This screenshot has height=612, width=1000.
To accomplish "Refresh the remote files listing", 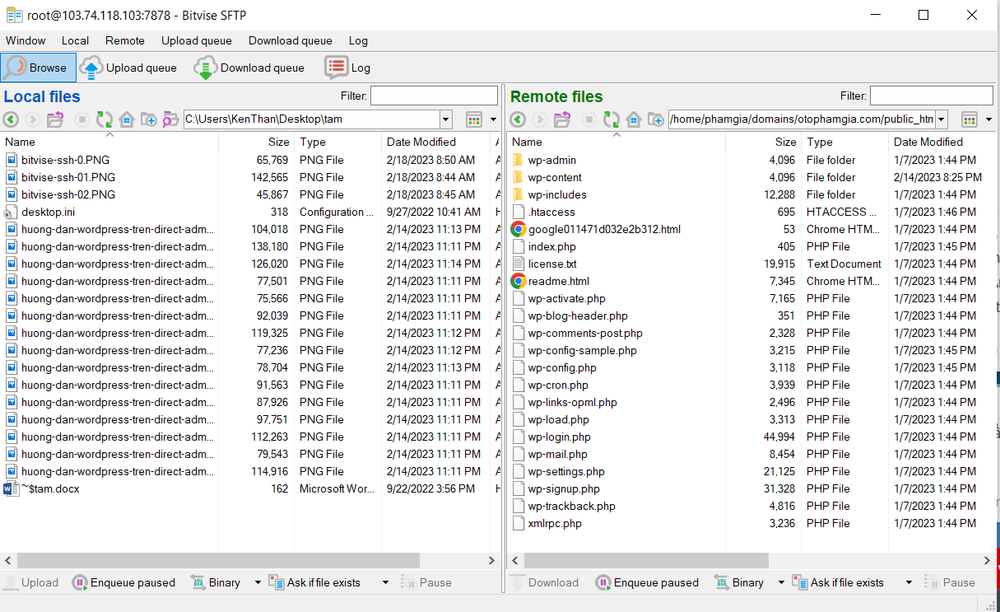I will click(610, 120).
